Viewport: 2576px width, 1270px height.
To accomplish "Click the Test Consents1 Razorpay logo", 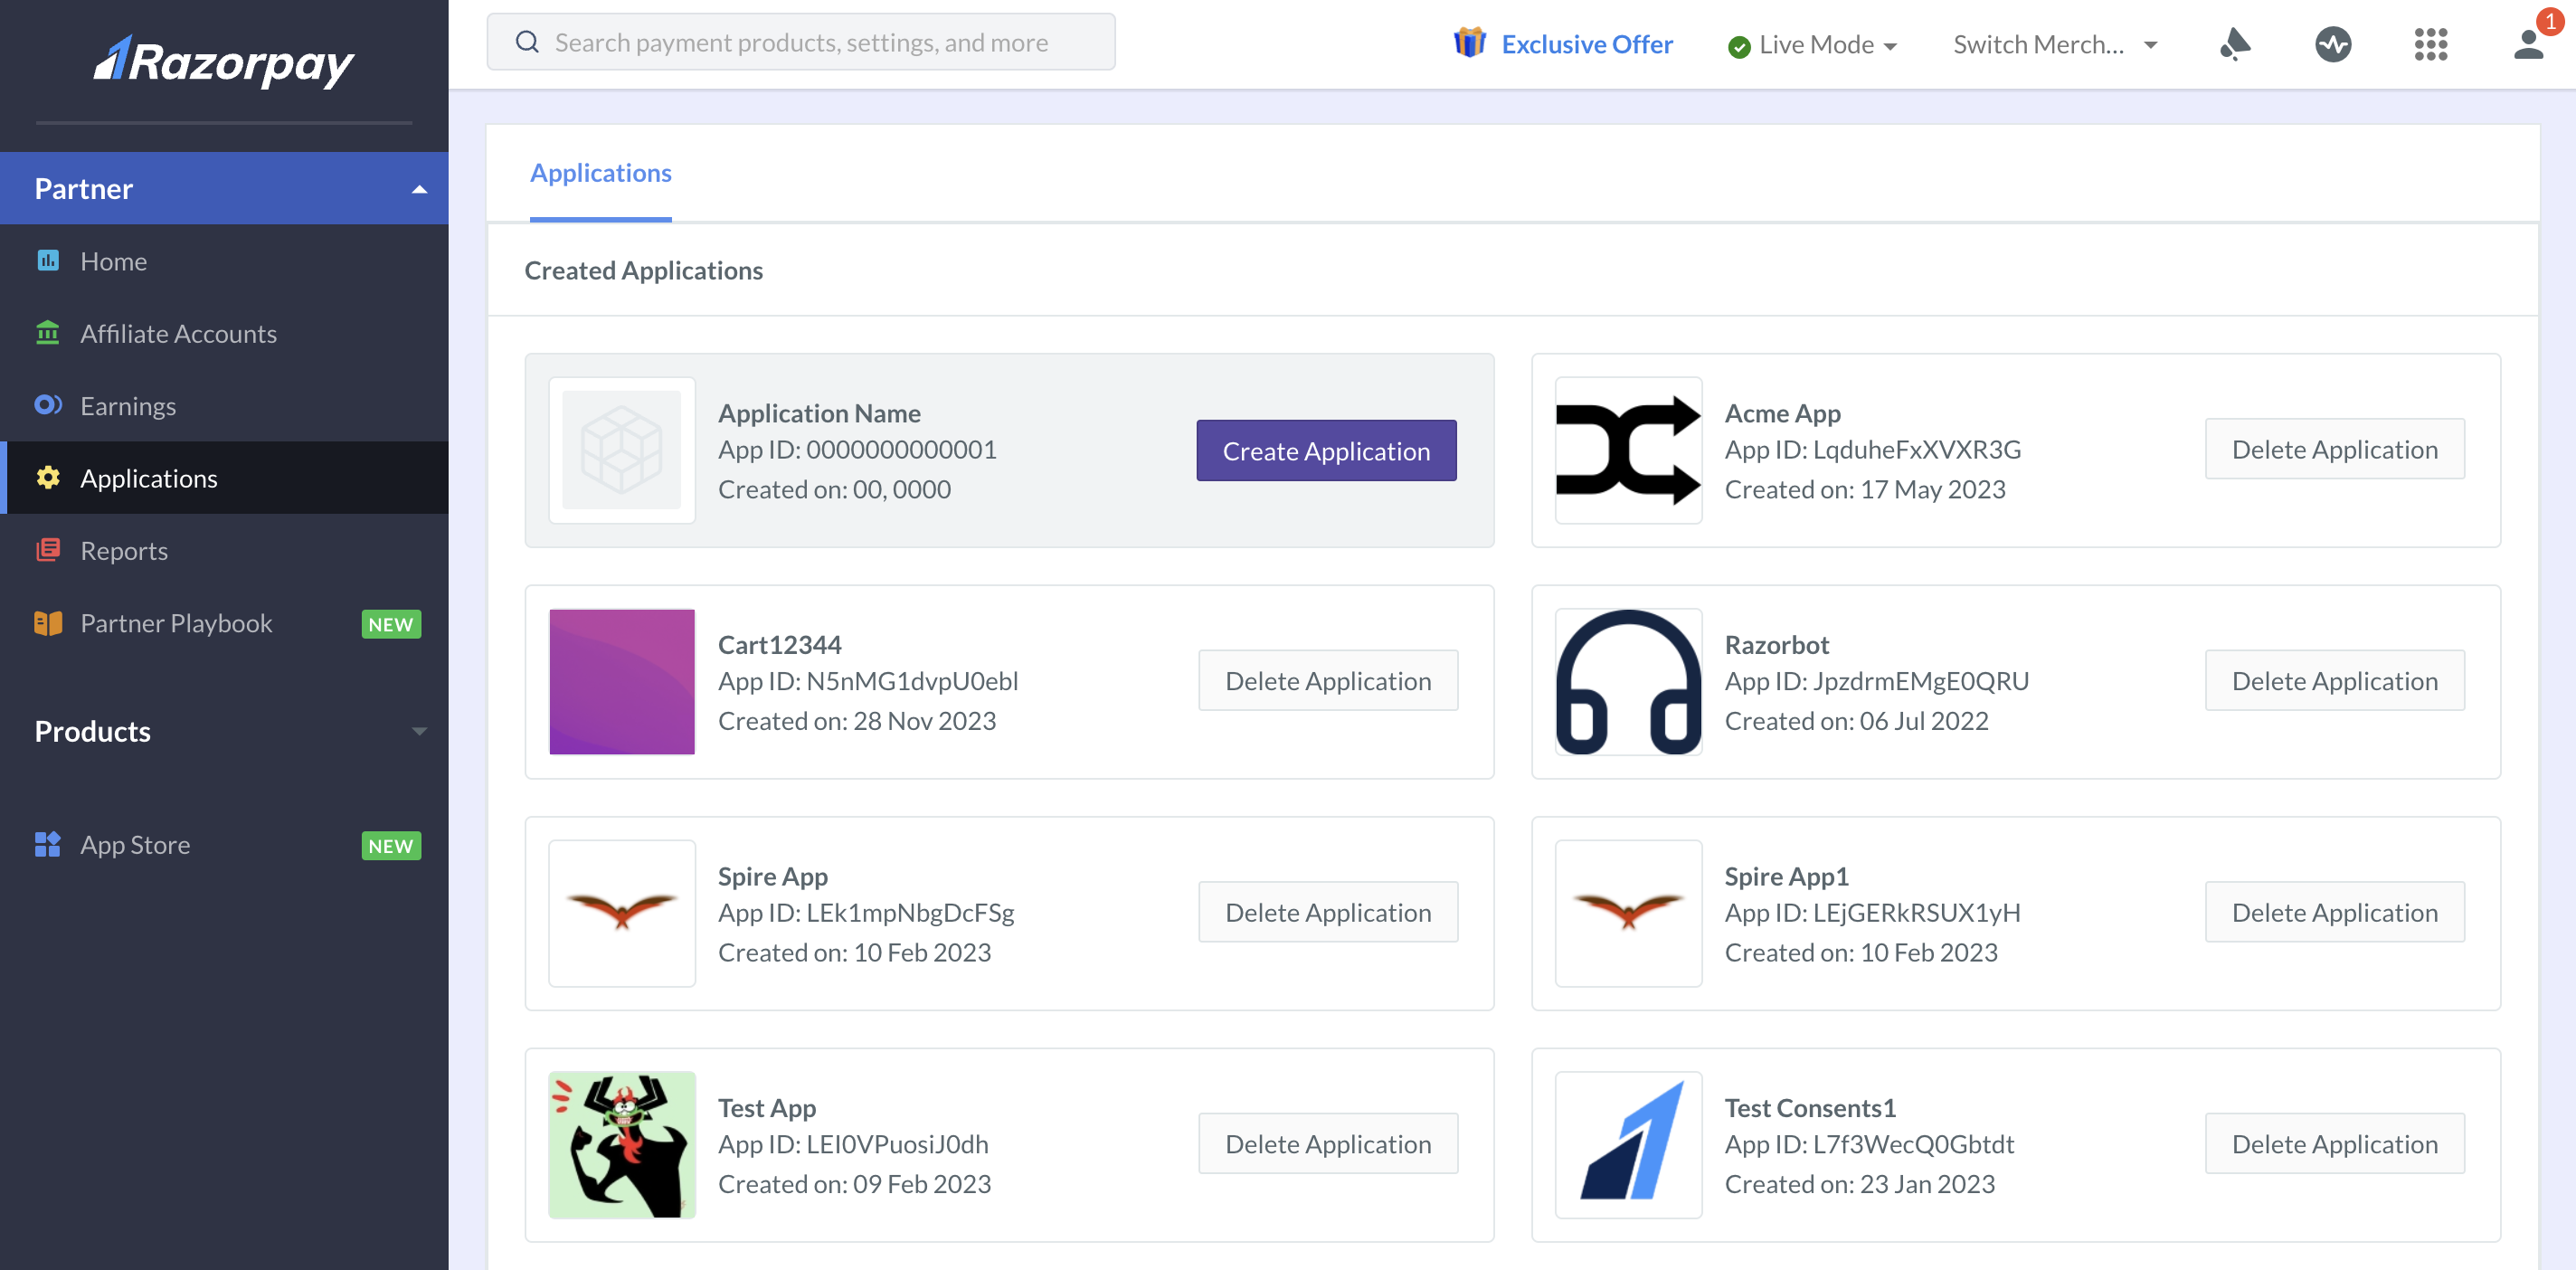I will (x=1628, y=1144).
